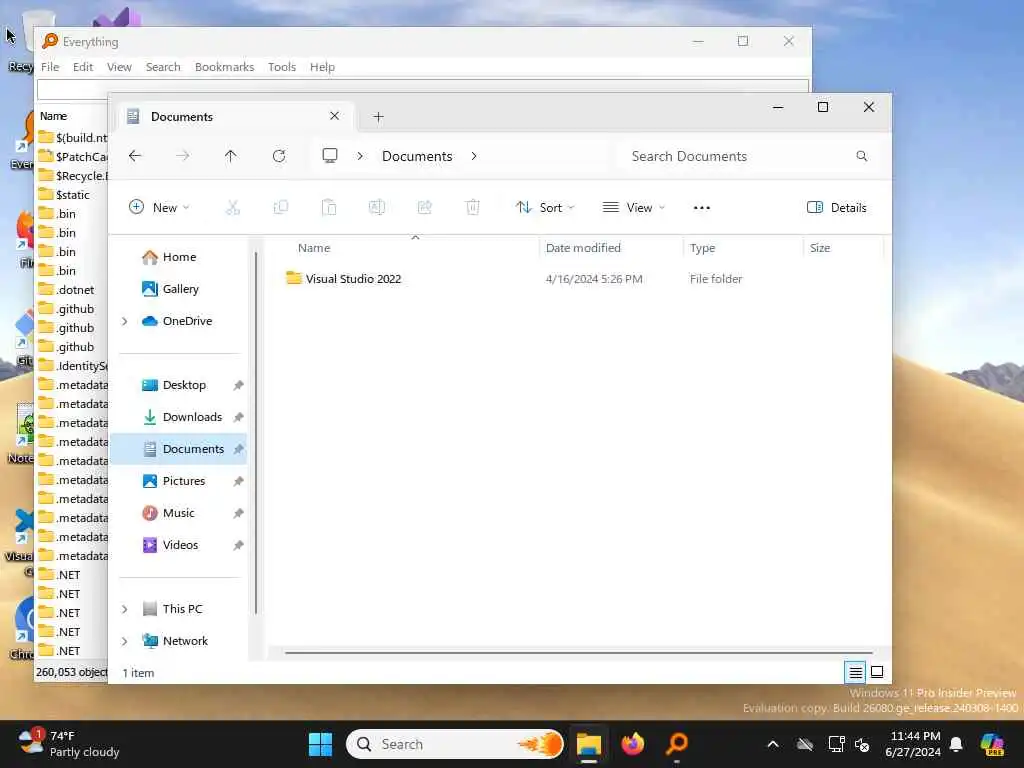Open the Windows Start menu
The height and width of the screenshot is (768, 1024).
point(321,744)
